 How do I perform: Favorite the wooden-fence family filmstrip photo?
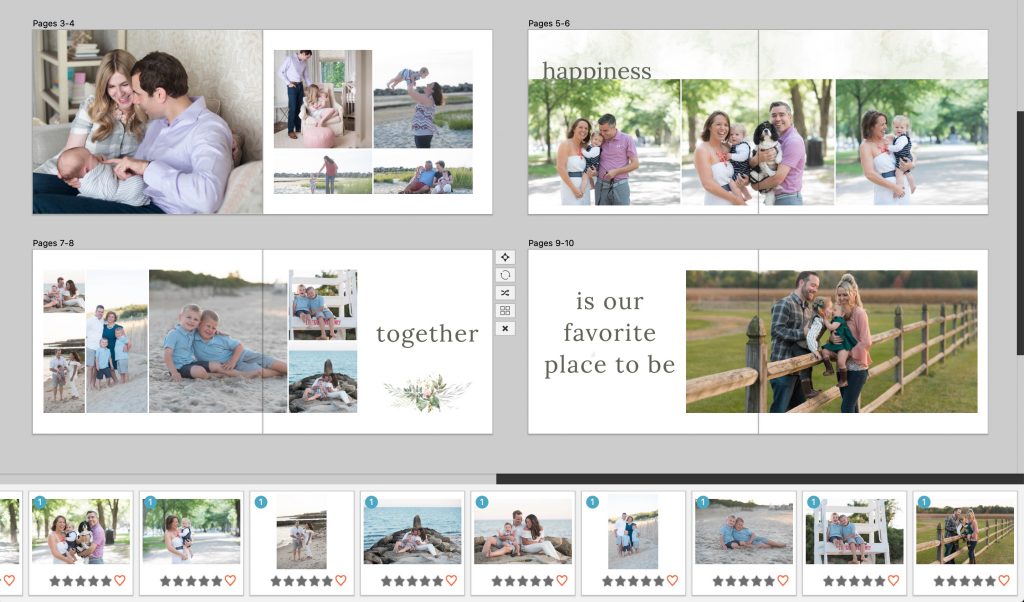[x=1004, y=580]
